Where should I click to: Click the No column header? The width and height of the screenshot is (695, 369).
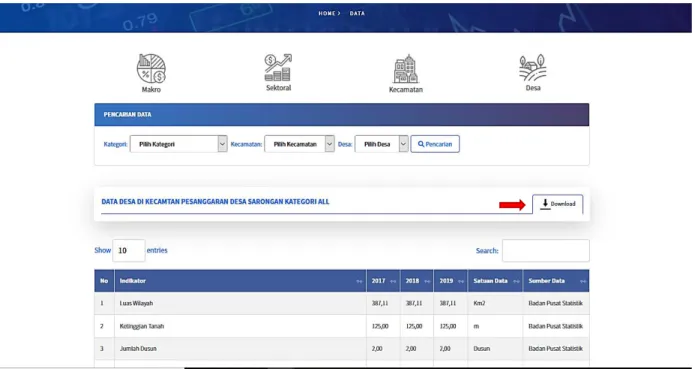pos(104,281)
